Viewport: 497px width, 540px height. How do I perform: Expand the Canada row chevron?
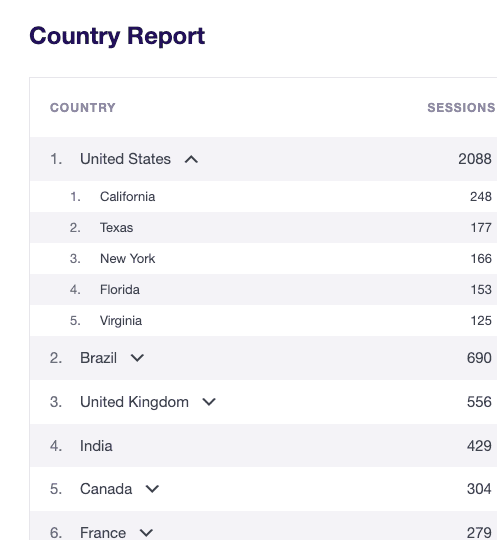pos(152,489)
